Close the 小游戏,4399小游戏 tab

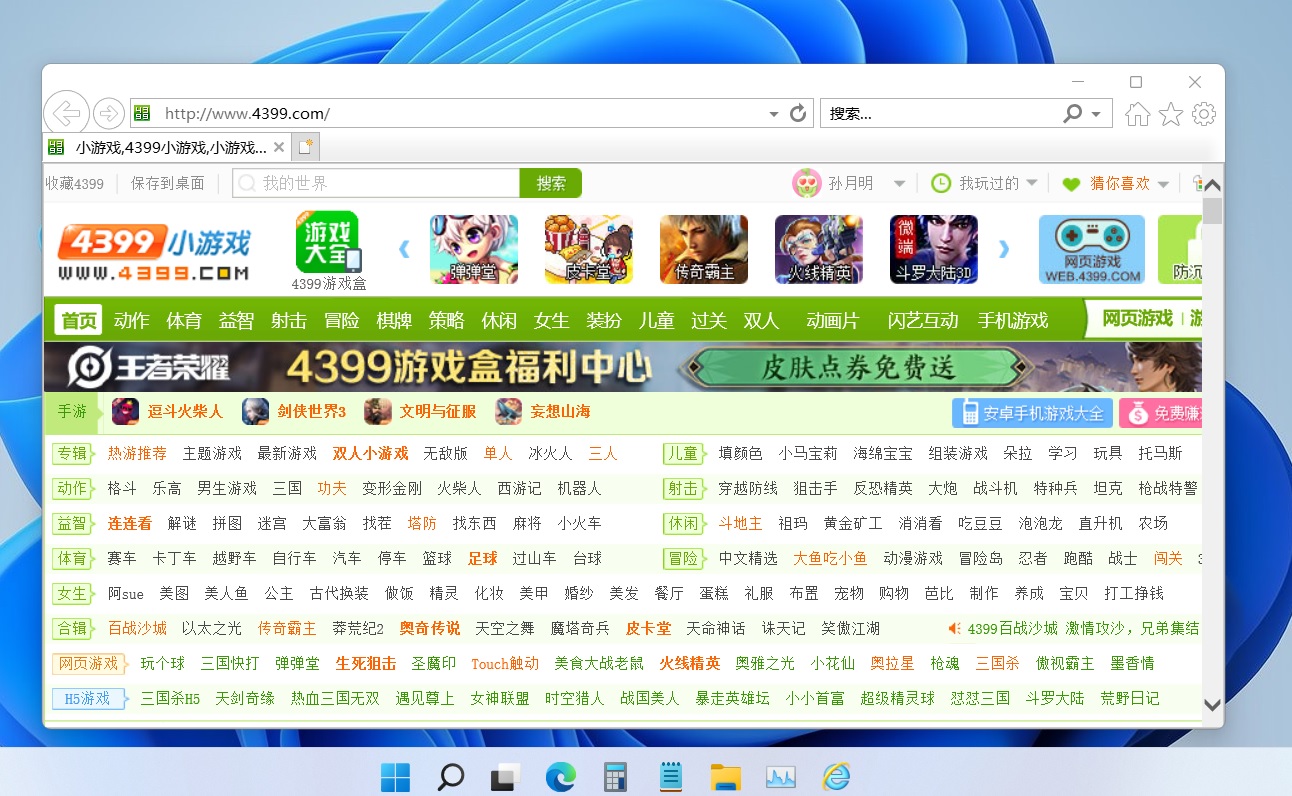tap(279, 147)
